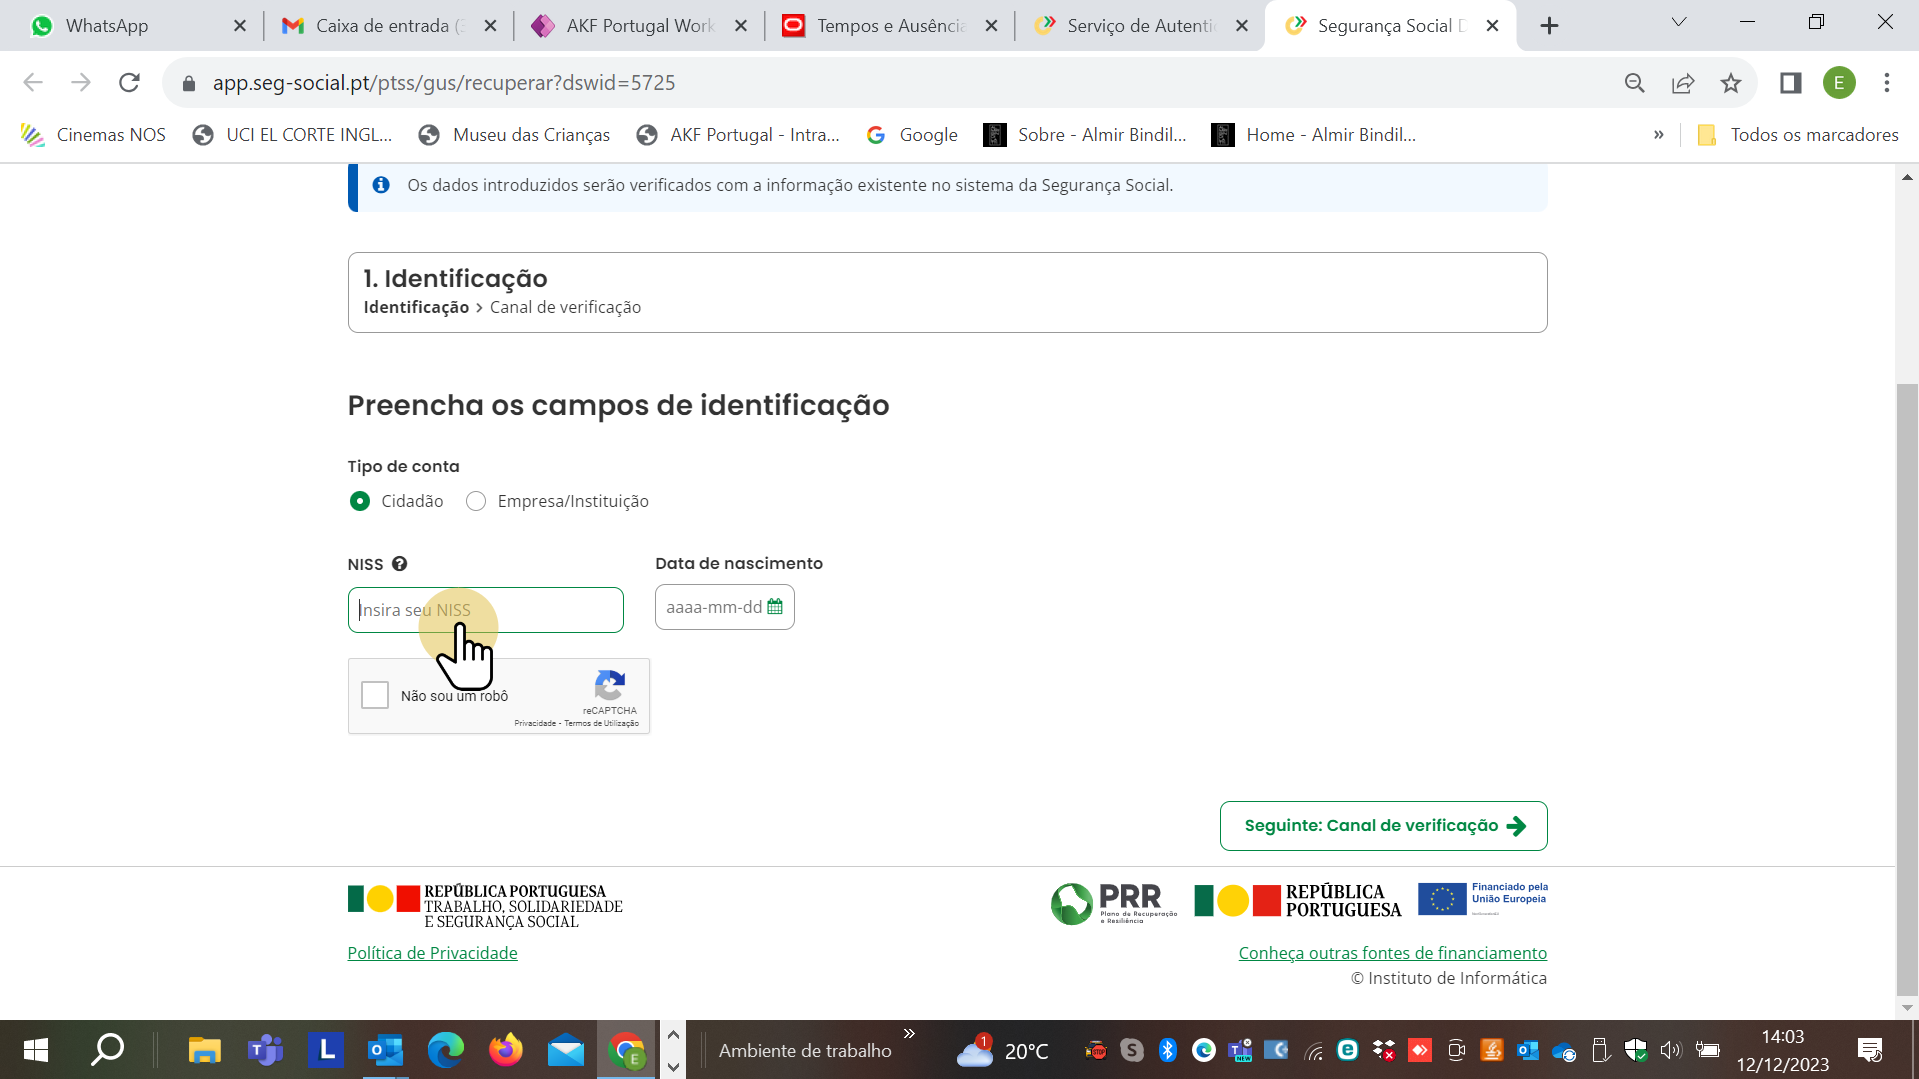The image size is (1919, 1079).
Task: Open the NISS help tooltip icon
Action: [400, 563]
